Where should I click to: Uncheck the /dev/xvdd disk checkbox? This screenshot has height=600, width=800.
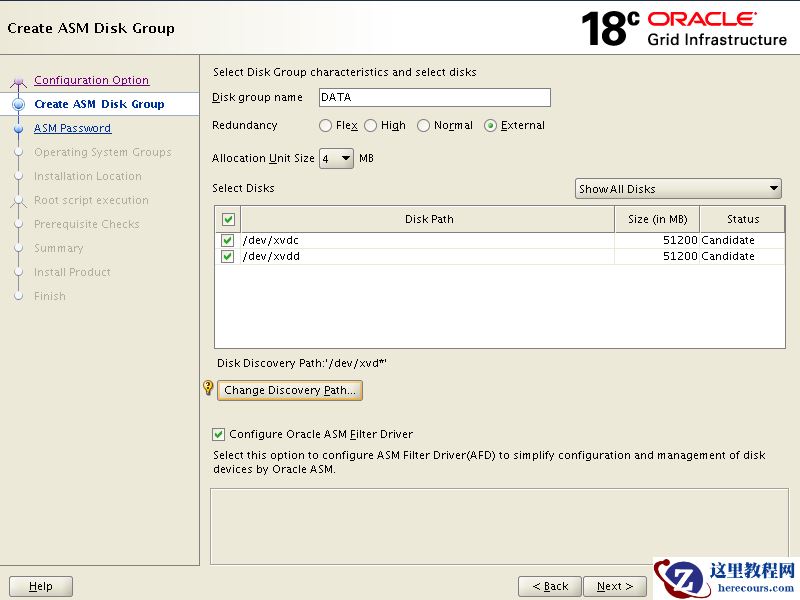coord(228,256)
